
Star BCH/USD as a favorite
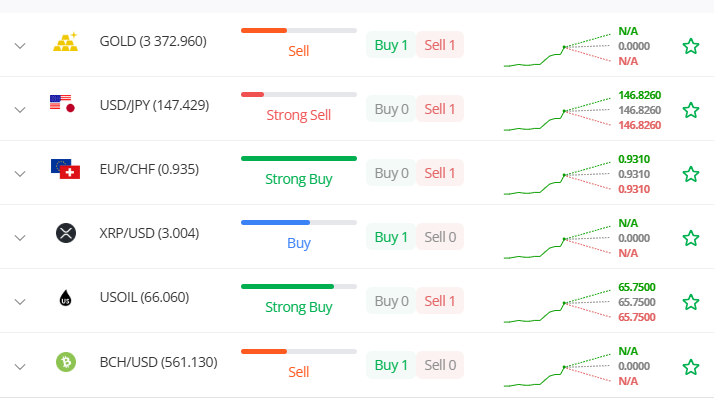coord(691,367)
